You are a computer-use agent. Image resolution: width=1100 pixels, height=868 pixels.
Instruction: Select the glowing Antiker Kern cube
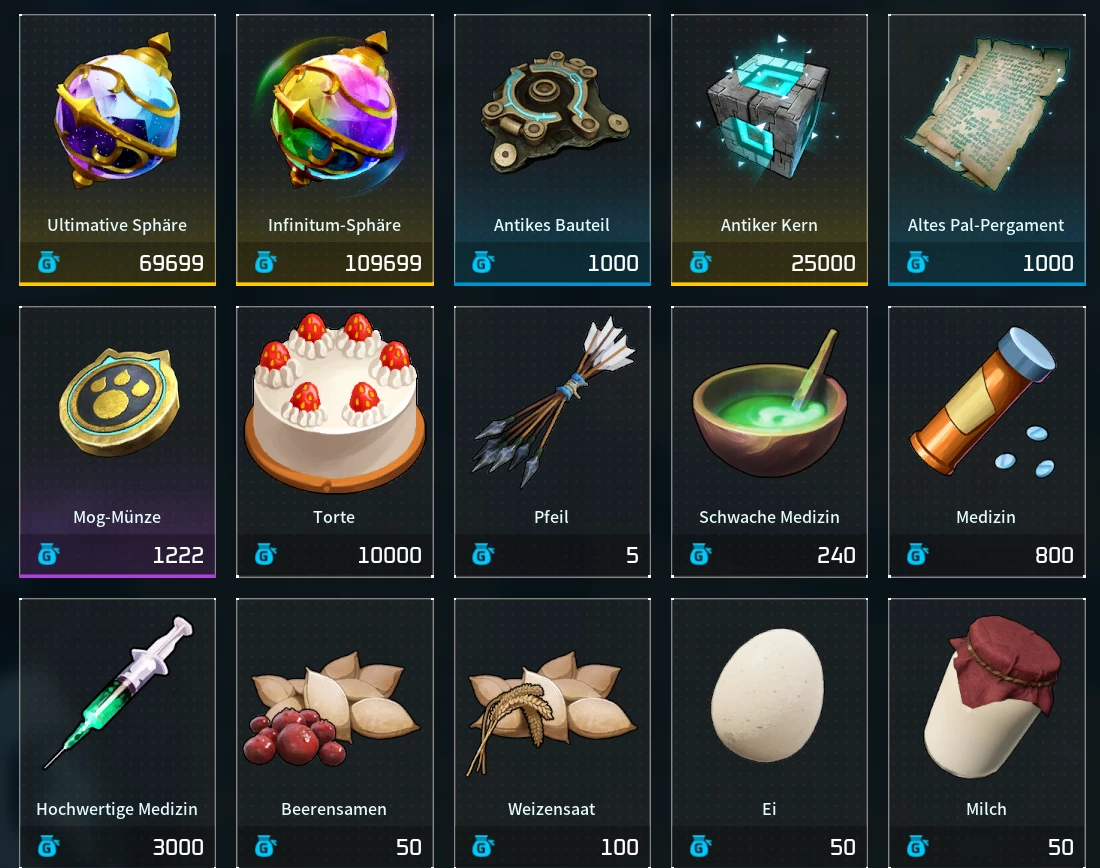point(767,109)
